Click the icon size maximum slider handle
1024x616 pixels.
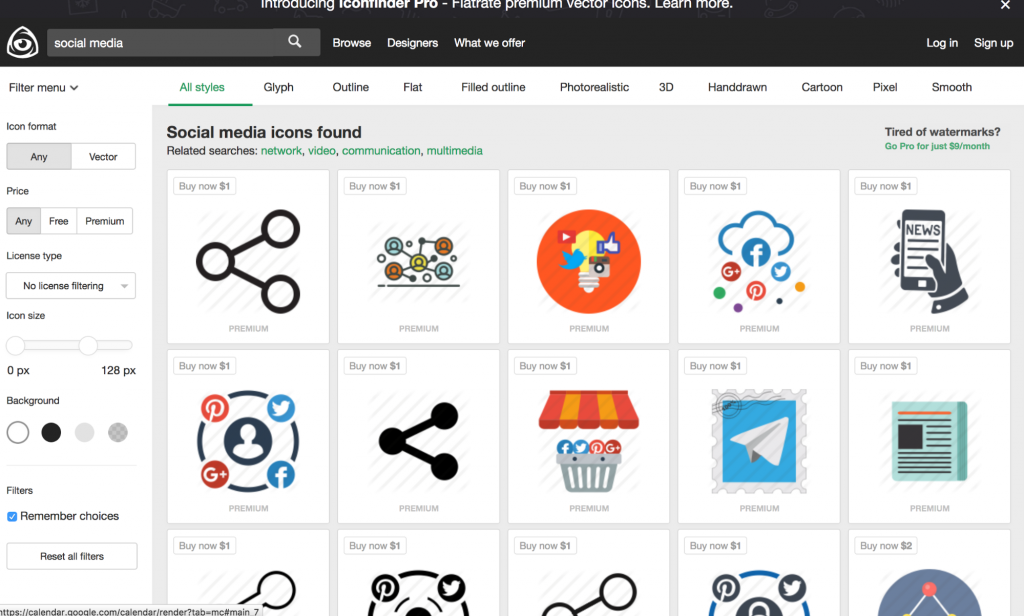pyautogui.click(x=88, y=345)
